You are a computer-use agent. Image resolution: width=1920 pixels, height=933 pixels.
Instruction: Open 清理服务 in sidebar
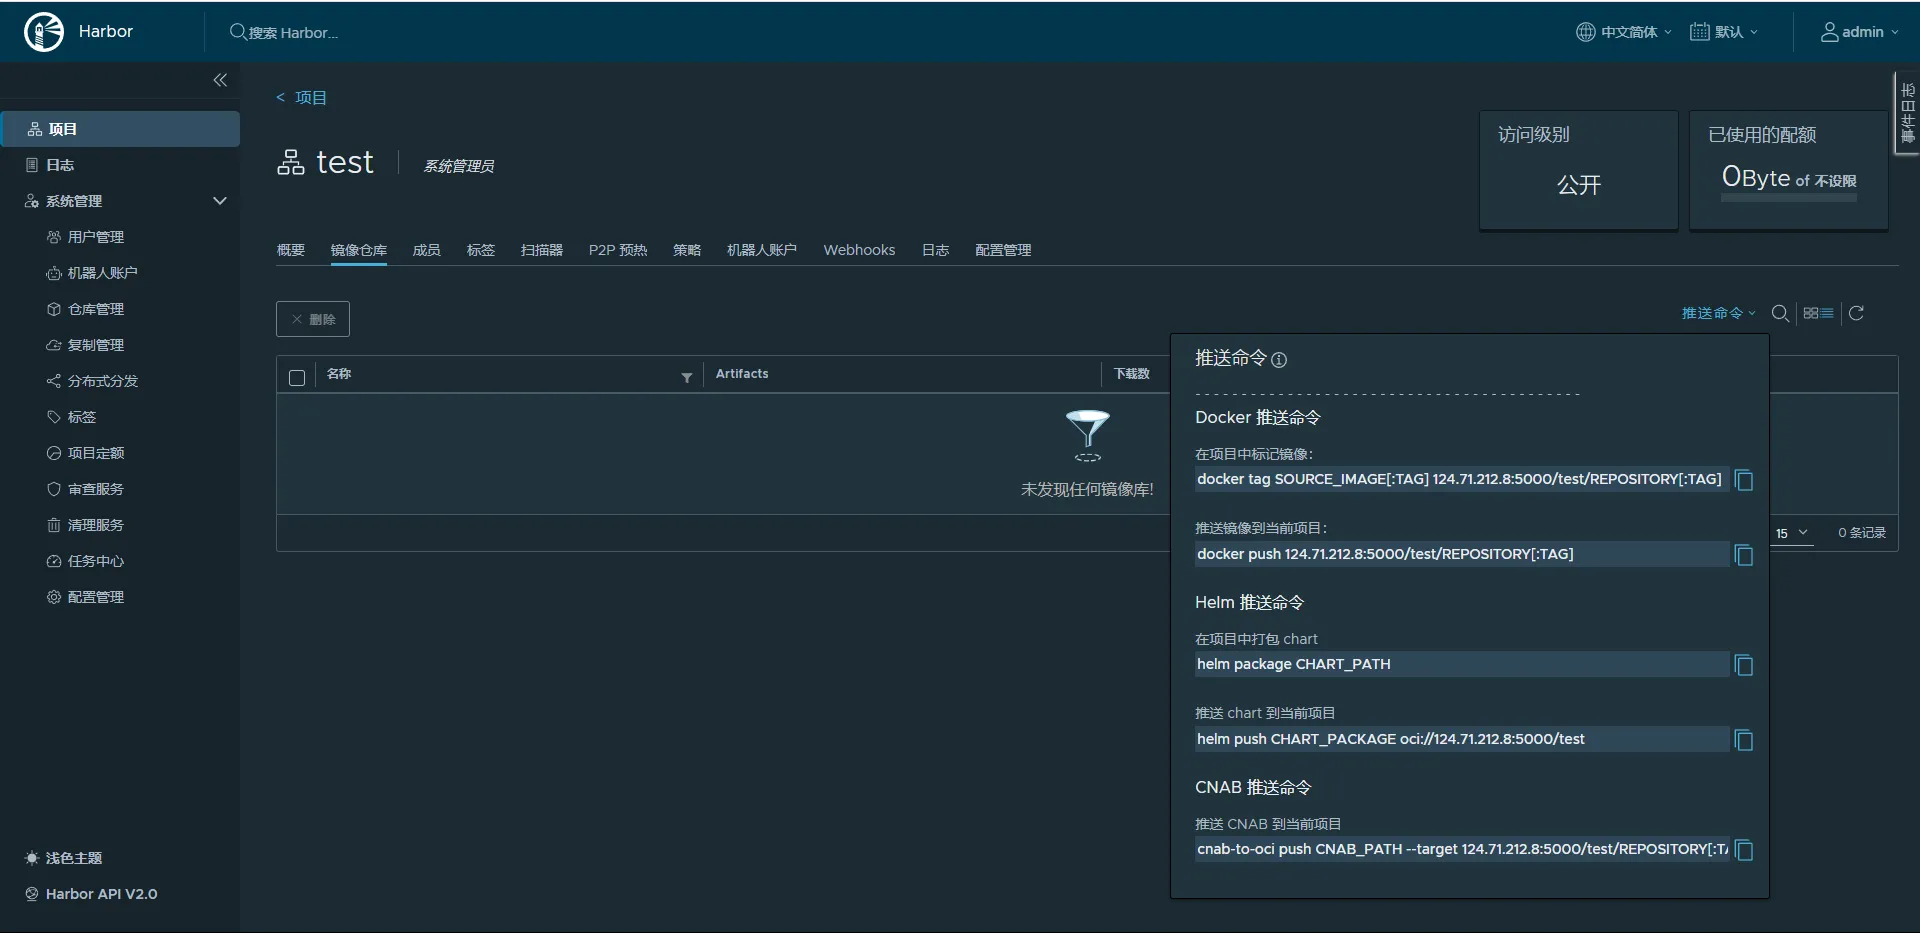click(x=86, y=525)
